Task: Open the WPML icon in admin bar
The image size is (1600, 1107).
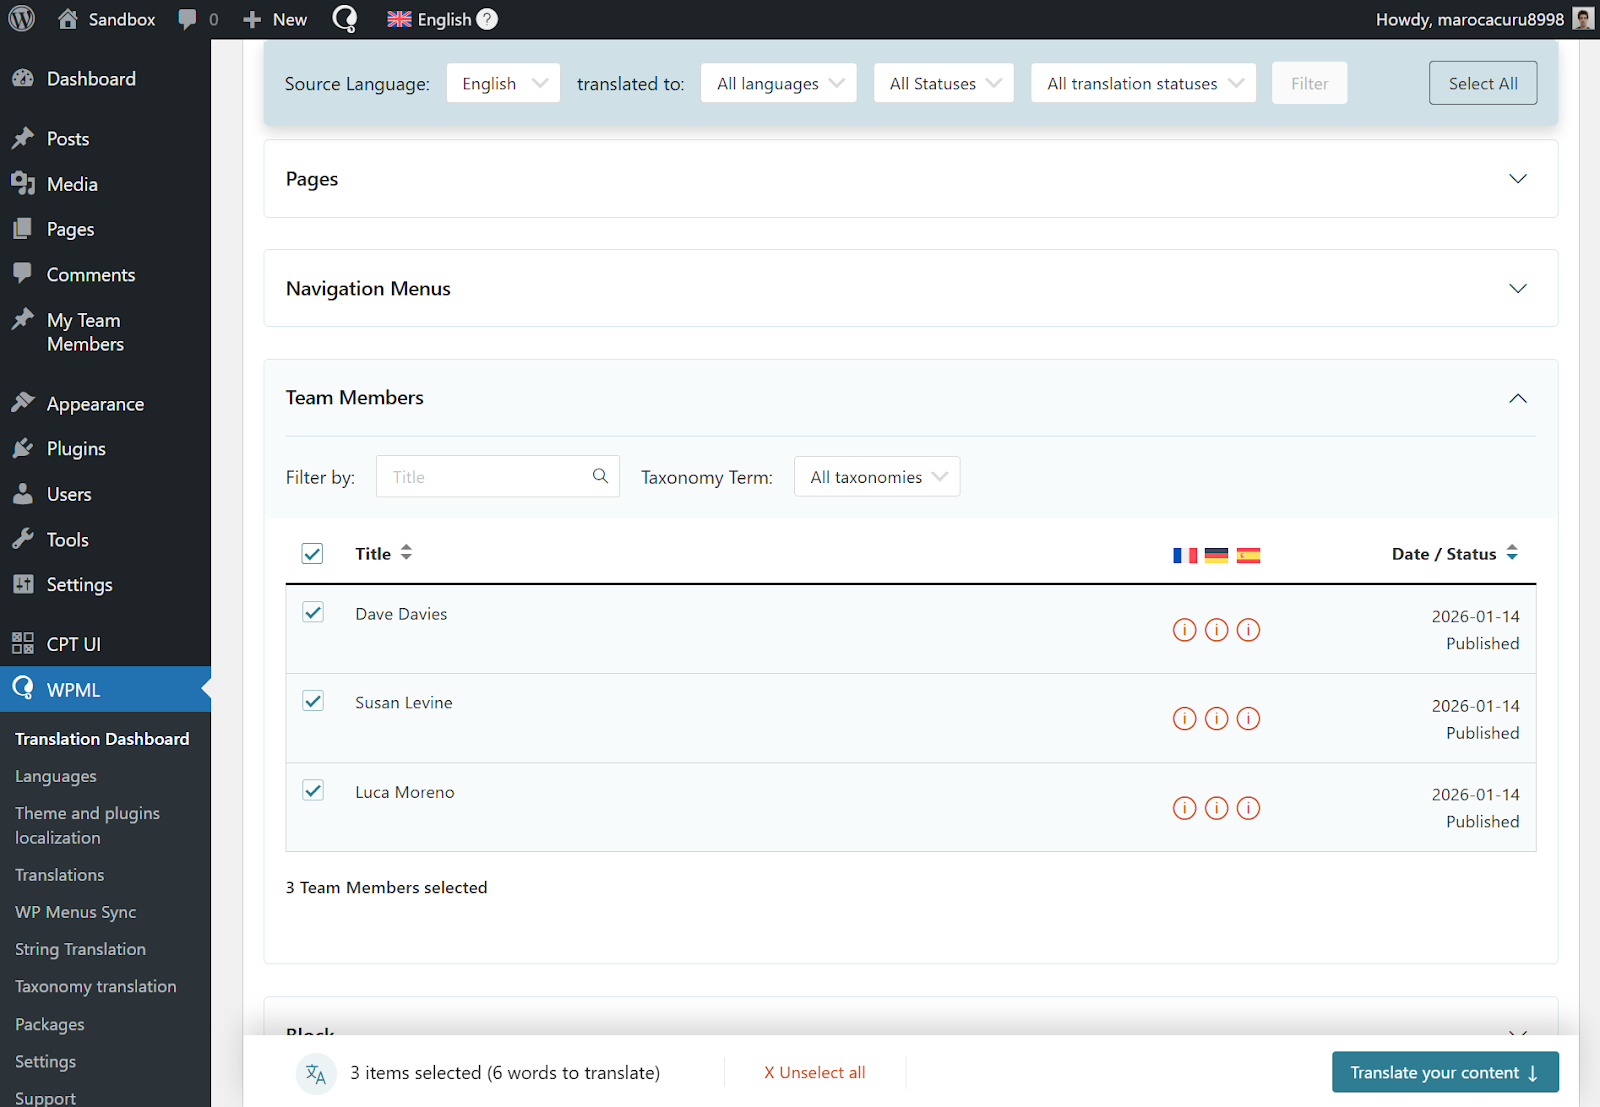Action: (x=344, y=19)
